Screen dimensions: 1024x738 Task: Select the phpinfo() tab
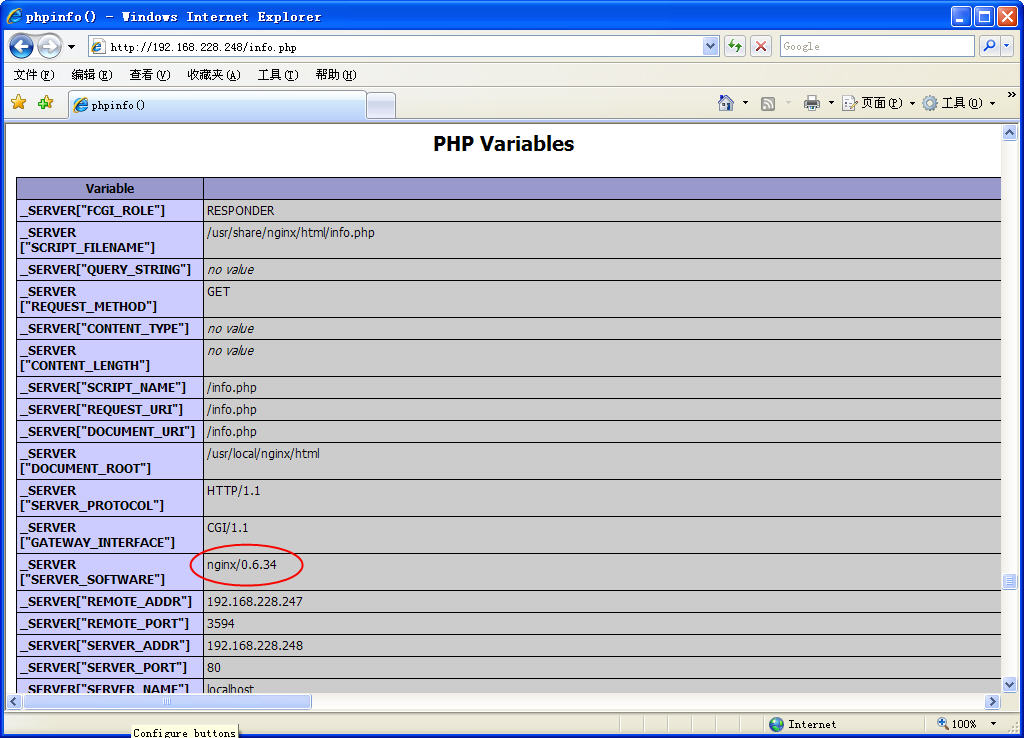tap(216, 105)
